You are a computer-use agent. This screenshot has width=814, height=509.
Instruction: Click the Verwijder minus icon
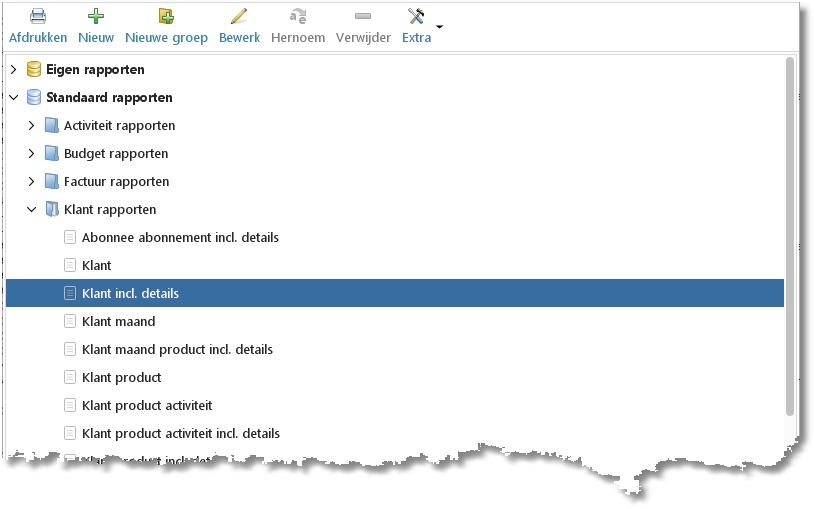(x=363, y=16)
